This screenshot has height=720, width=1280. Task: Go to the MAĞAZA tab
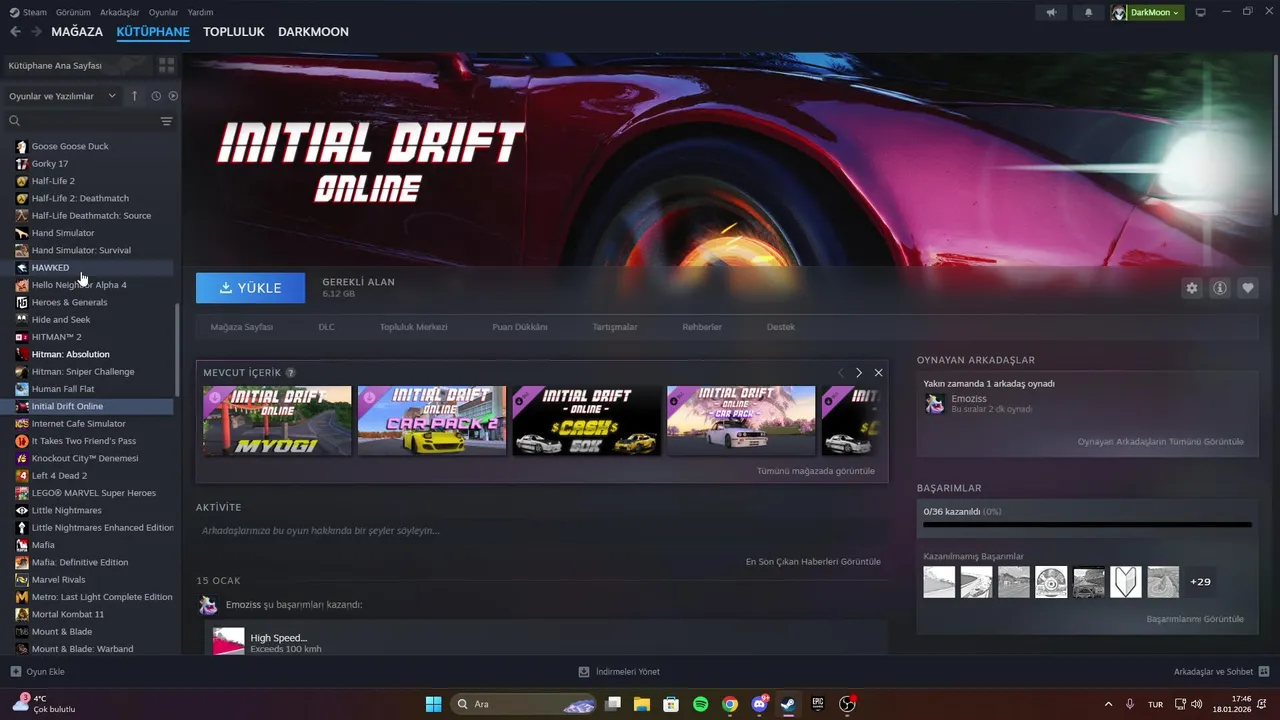[77, 32]
